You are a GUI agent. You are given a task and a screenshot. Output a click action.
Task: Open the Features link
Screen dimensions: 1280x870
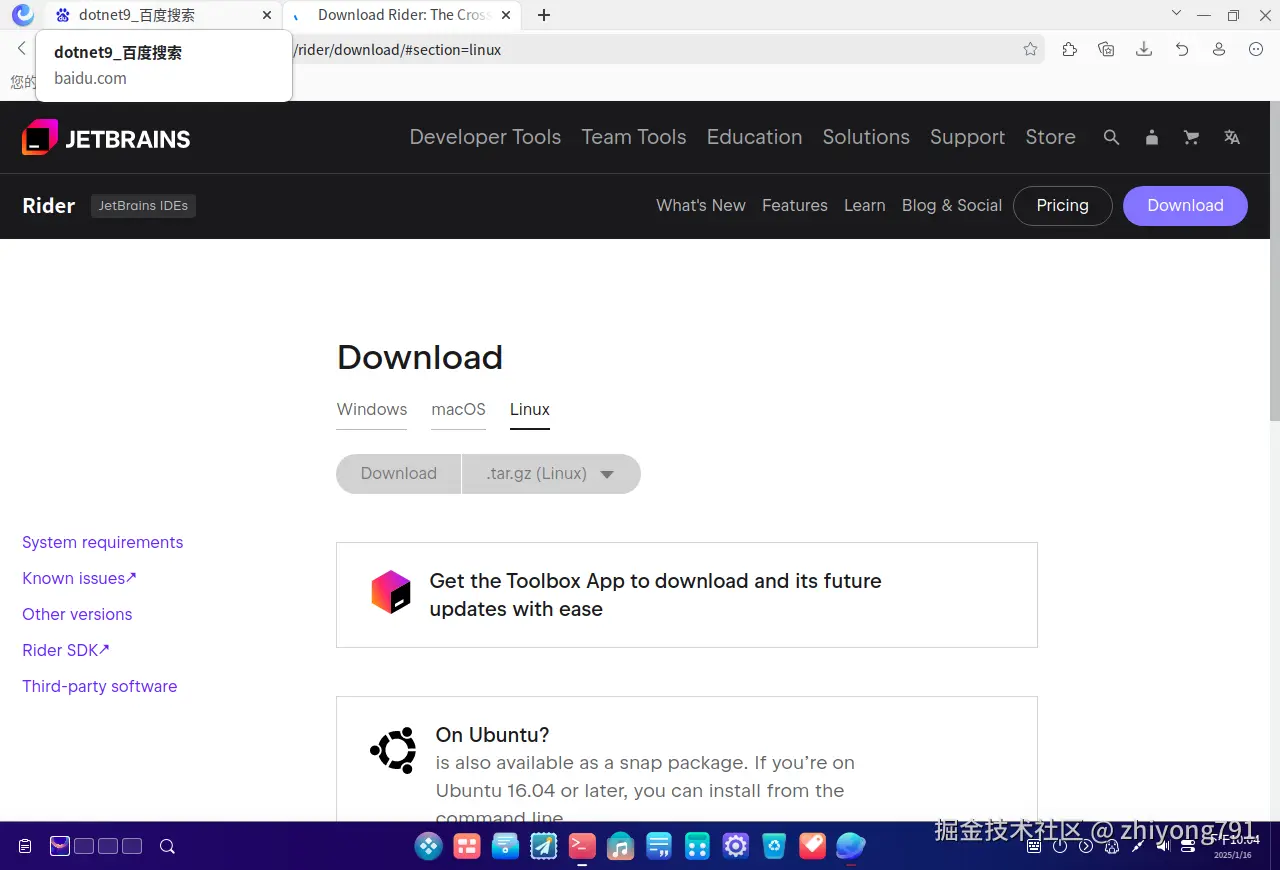tap(795, 206)
